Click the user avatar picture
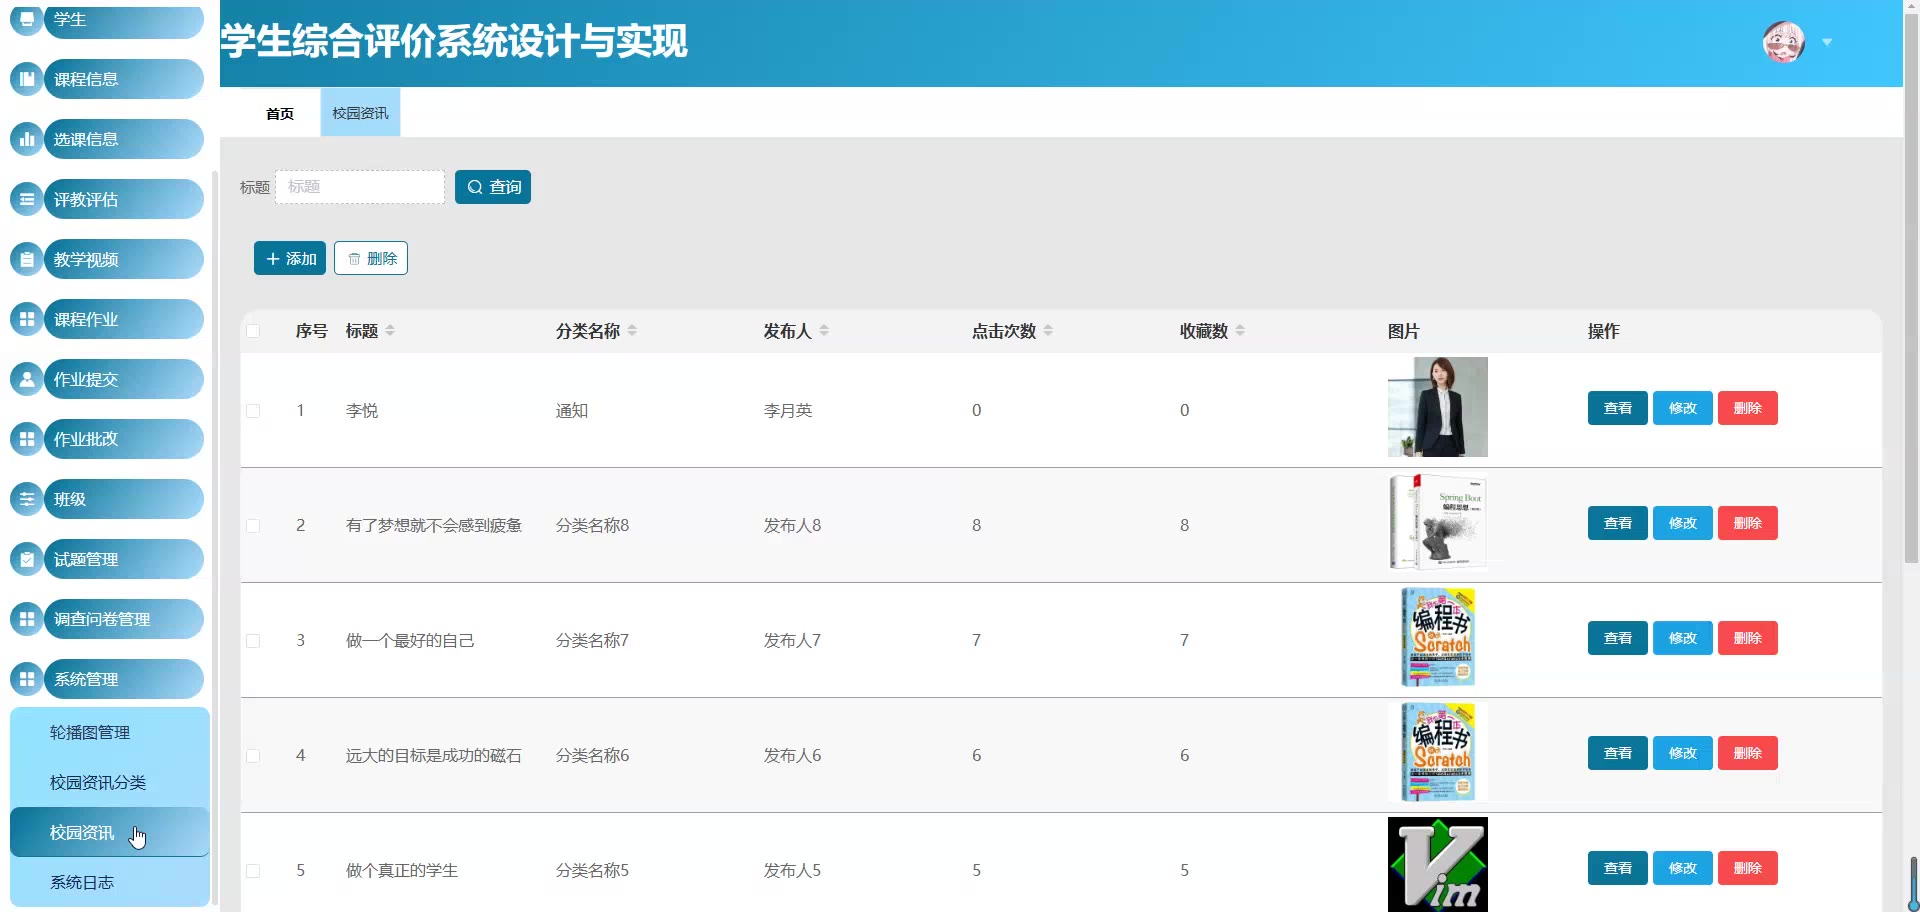The height and width of the screenshot is (912, 1920). pyautogui.click(x=1783, y=42)
